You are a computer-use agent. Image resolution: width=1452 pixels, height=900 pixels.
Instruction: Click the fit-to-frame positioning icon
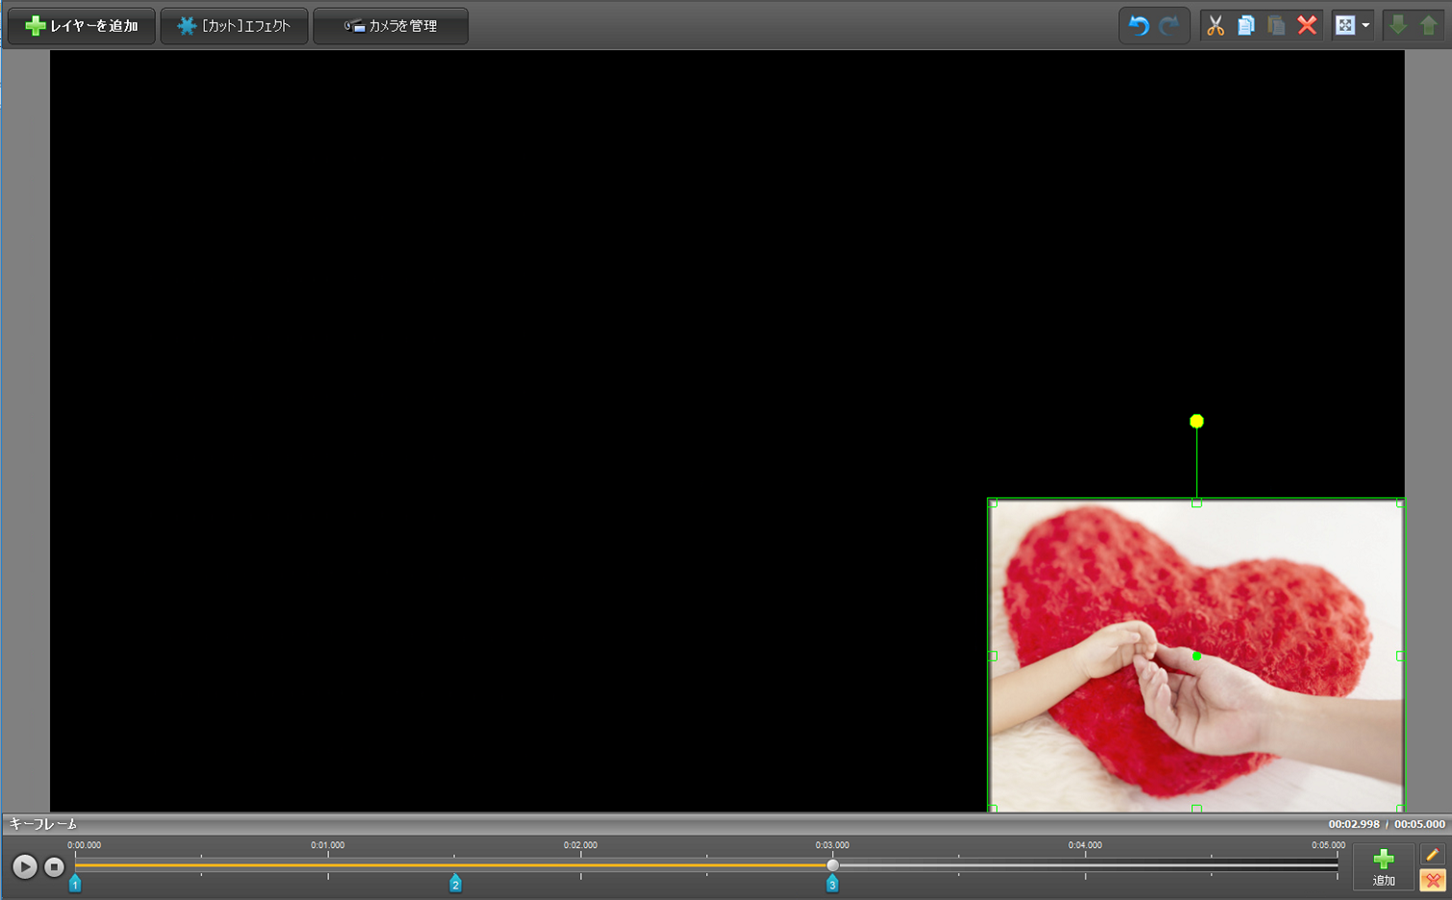coord(1345,26)
